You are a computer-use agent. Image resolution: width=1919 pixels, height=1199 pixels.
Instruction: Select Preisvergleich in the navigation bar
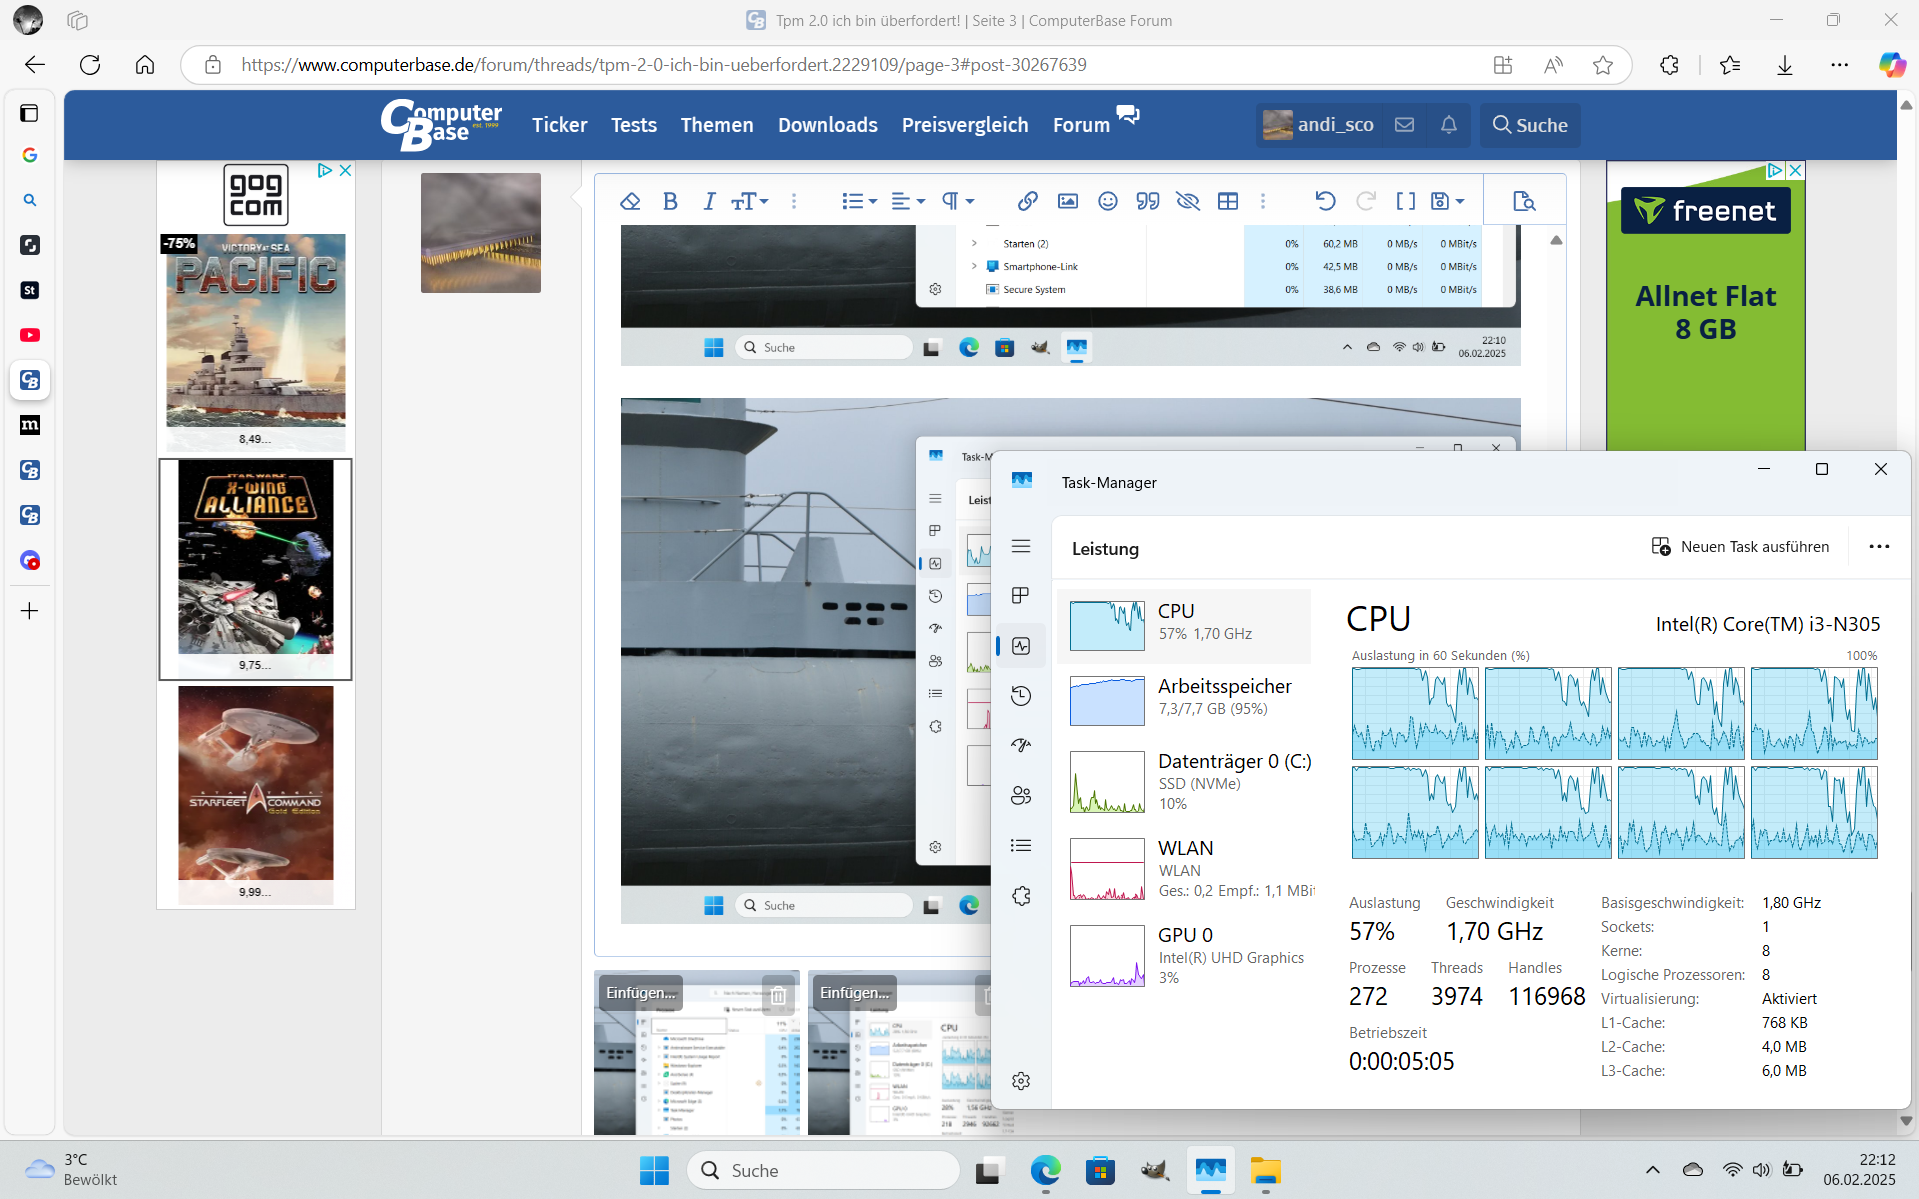(x=964, y=124)
